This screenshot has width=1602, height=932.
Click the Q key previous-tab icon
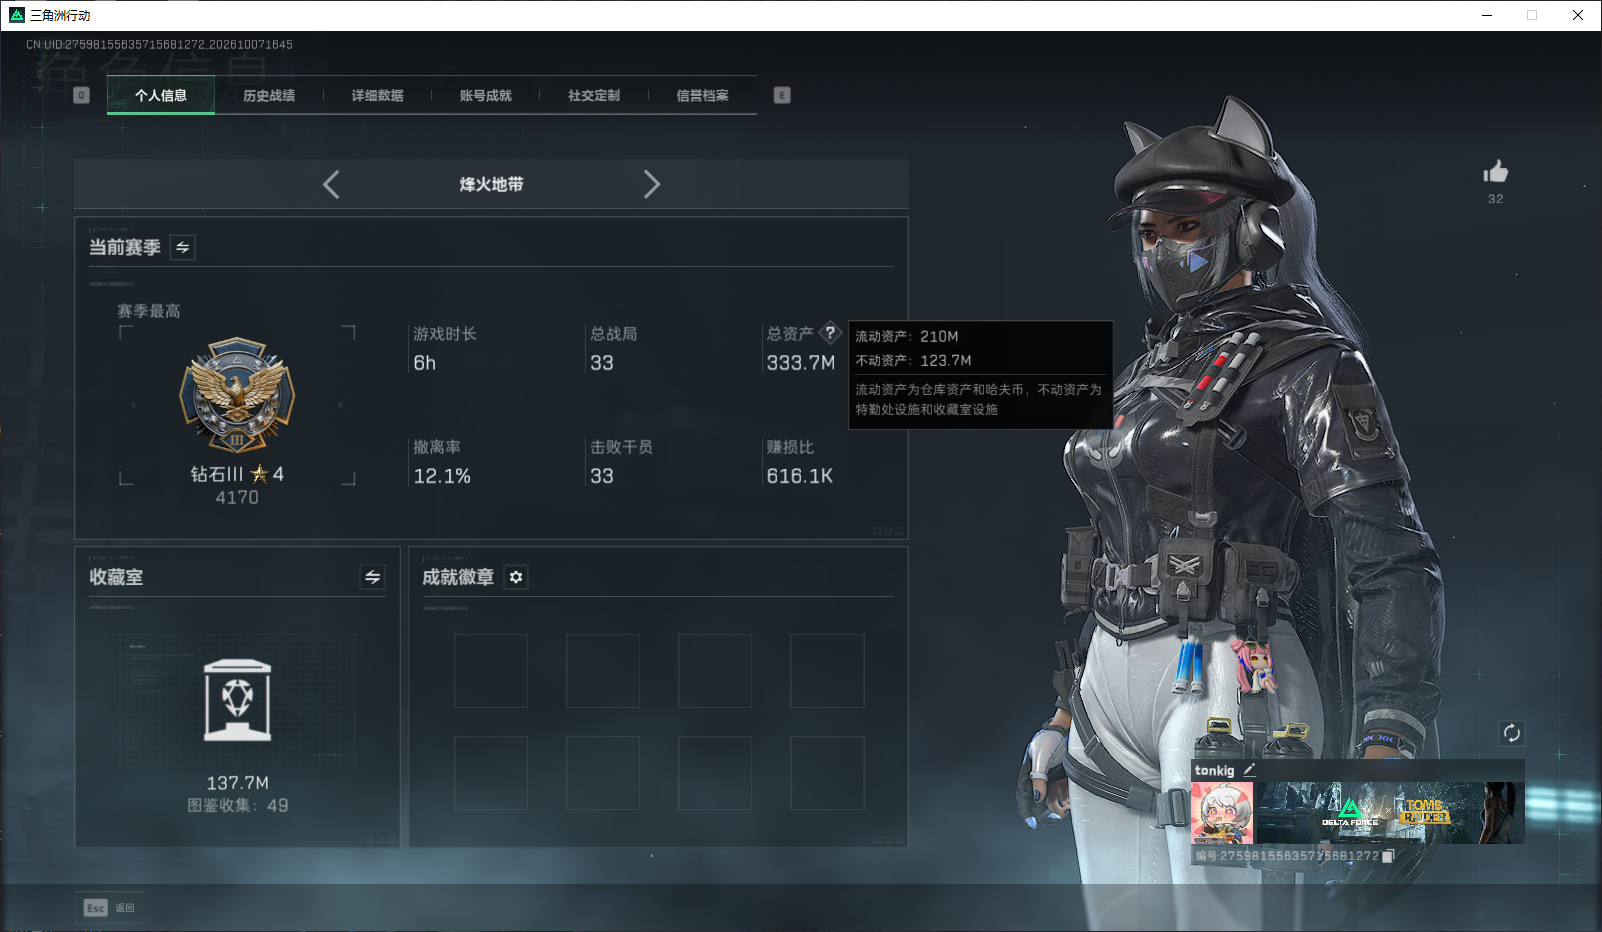[x=82, y=95]
